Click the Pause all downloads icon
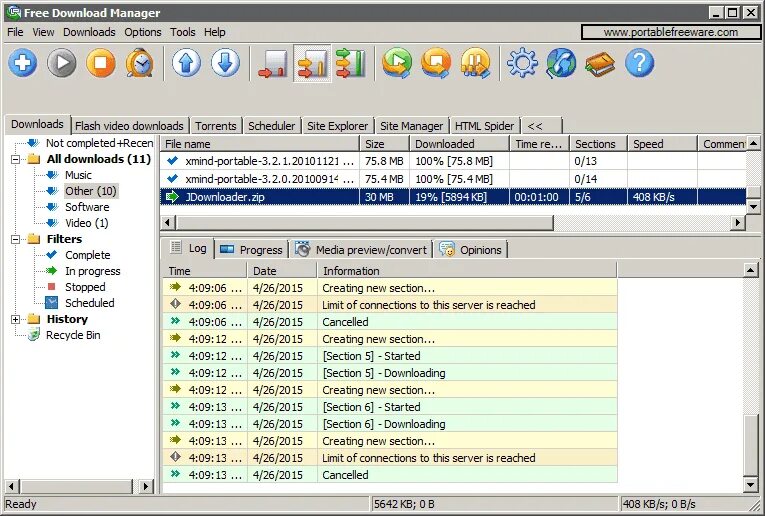 [x=475, y=63]
